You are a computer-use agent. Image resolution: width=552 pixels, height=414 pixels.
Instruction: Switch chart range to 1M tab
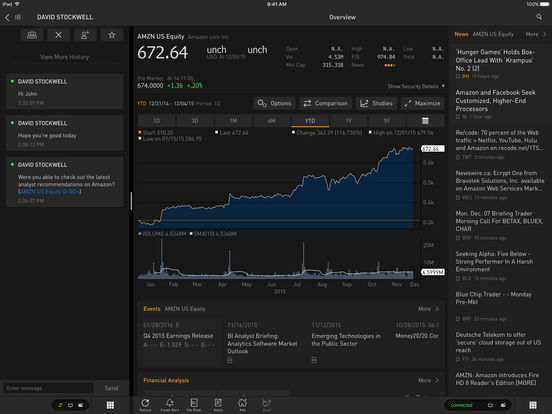pos(233,121)
